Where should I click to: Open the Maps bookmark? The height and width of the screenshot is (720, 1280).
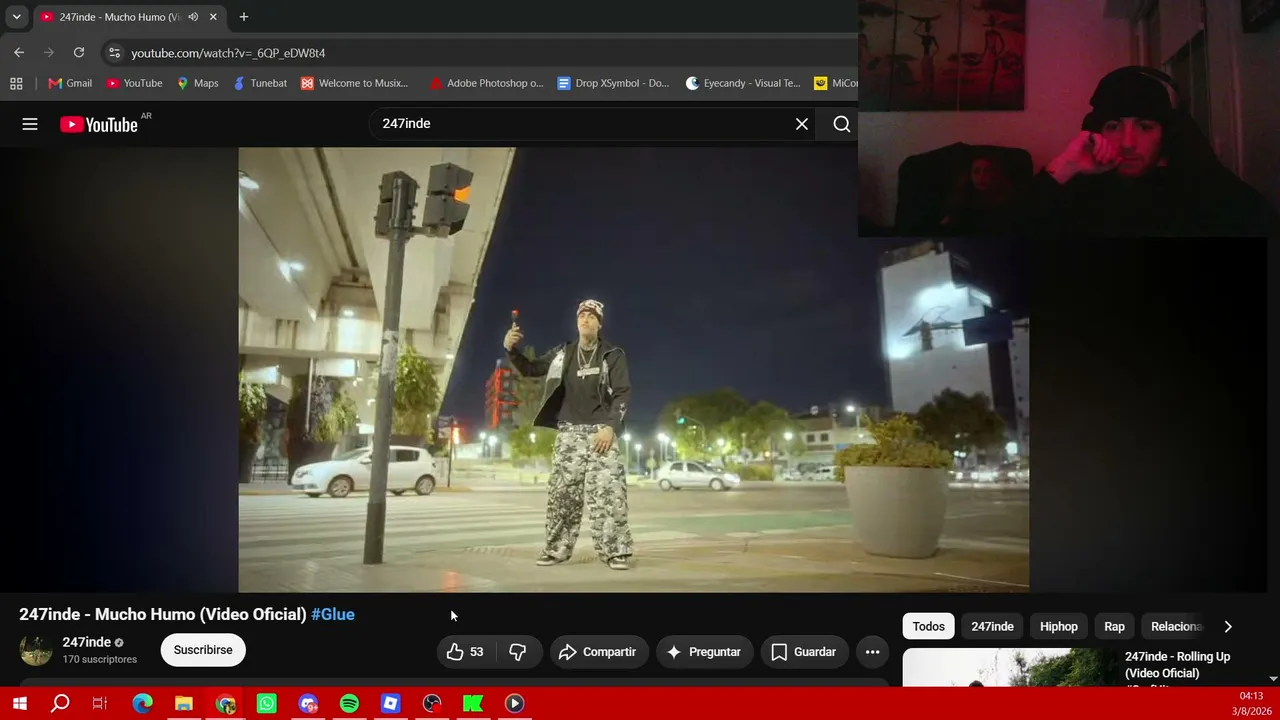(197, 83)
